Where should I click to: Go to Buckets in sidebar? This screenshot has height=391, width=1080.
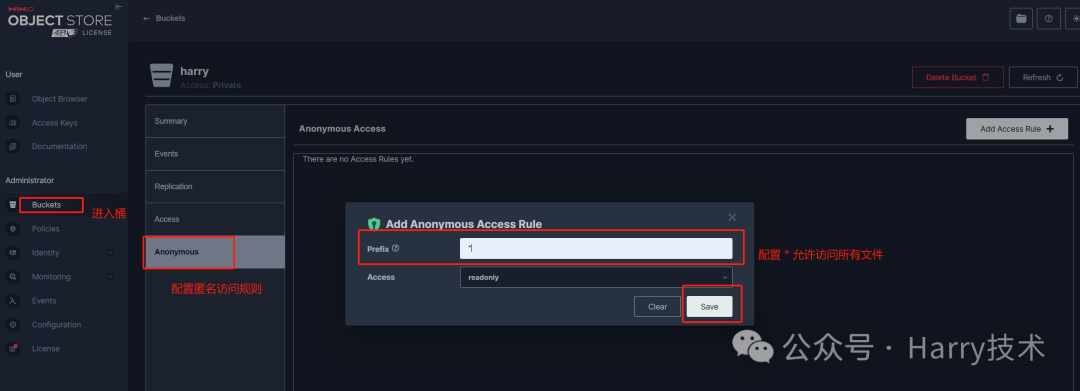(46, 205)
